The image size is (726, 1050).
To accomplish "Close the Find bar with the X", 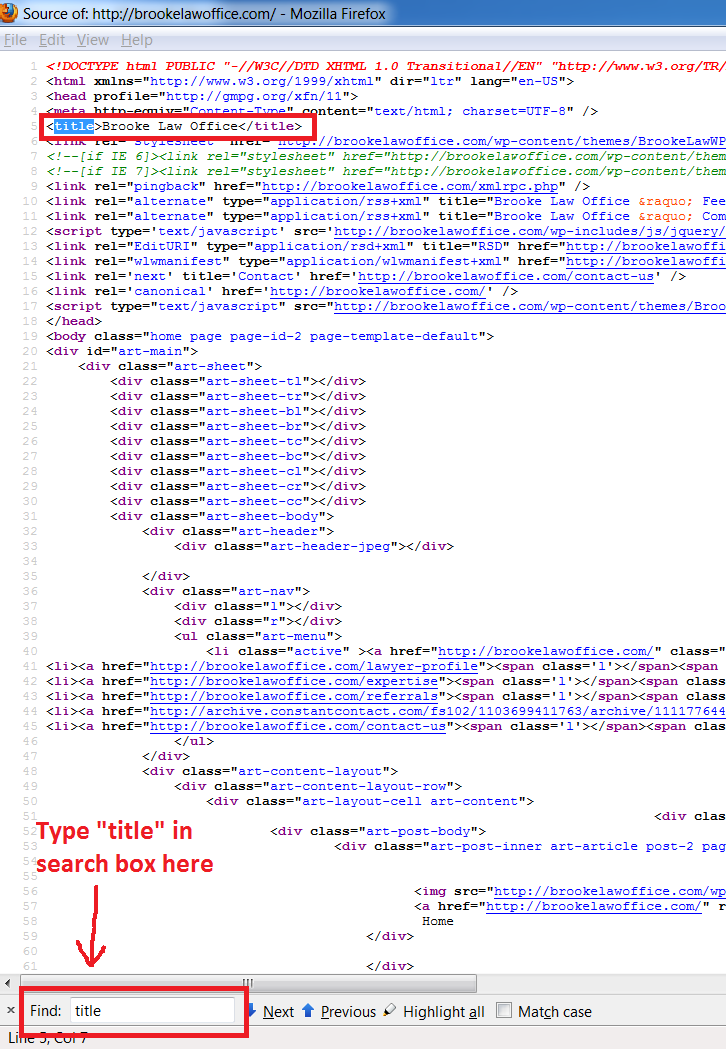I will [x=11, y=1010].
